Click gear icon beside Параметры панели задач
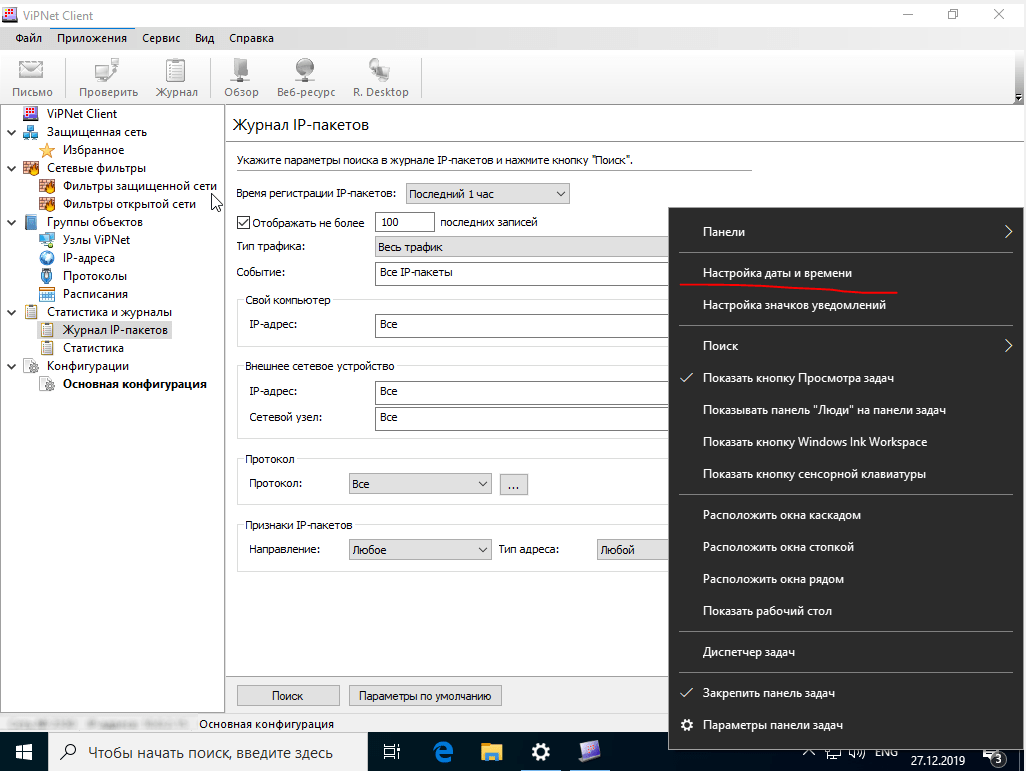Image resolution: width=1026 pixels, height=771 pixels. click(686, 725)
